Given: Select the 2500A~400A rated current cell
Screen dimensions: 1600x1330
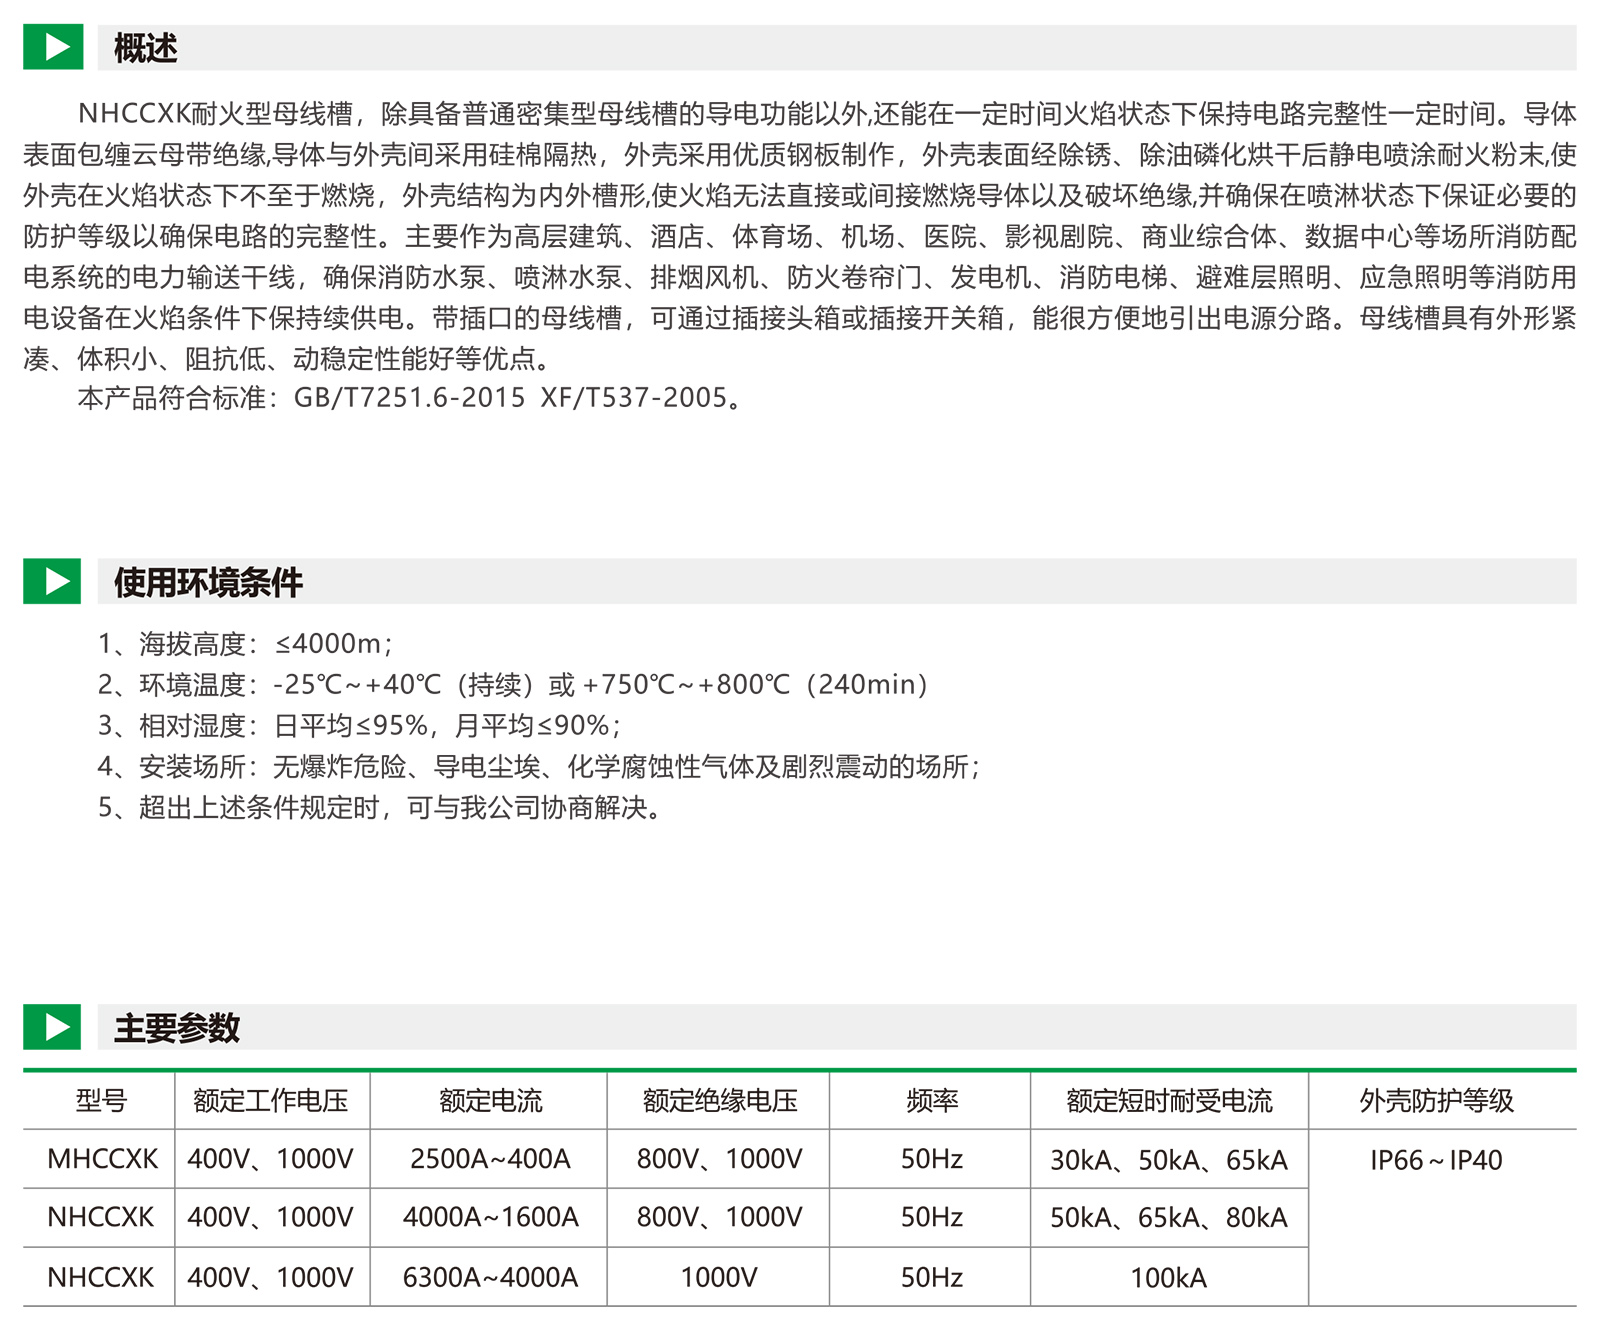Looking at the screenshot, I should pos(490,1159).
